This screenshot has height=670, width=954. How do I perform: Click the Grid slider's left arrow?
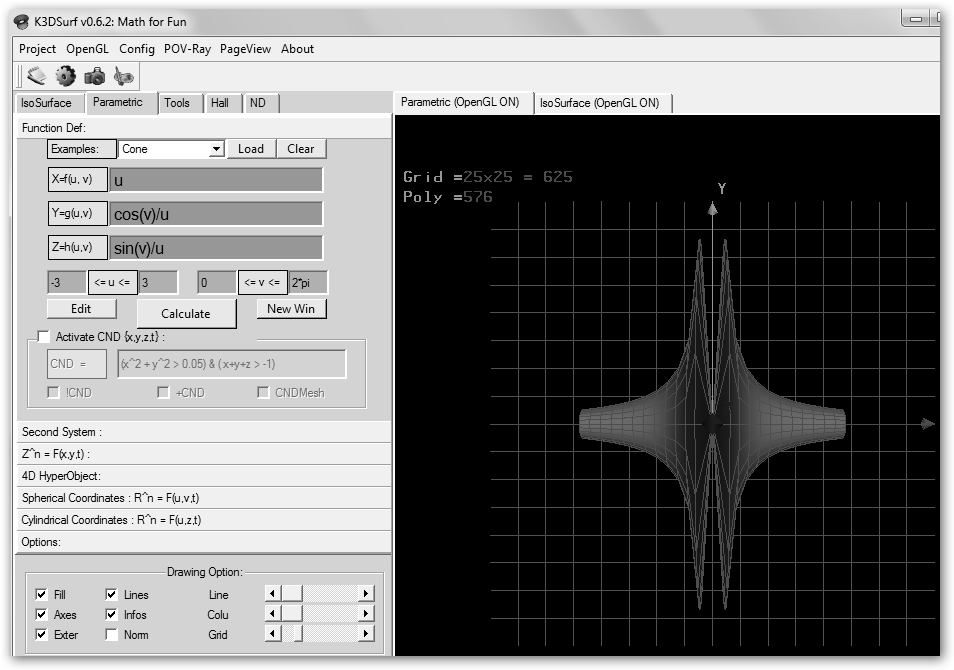(x=272, y=634)
